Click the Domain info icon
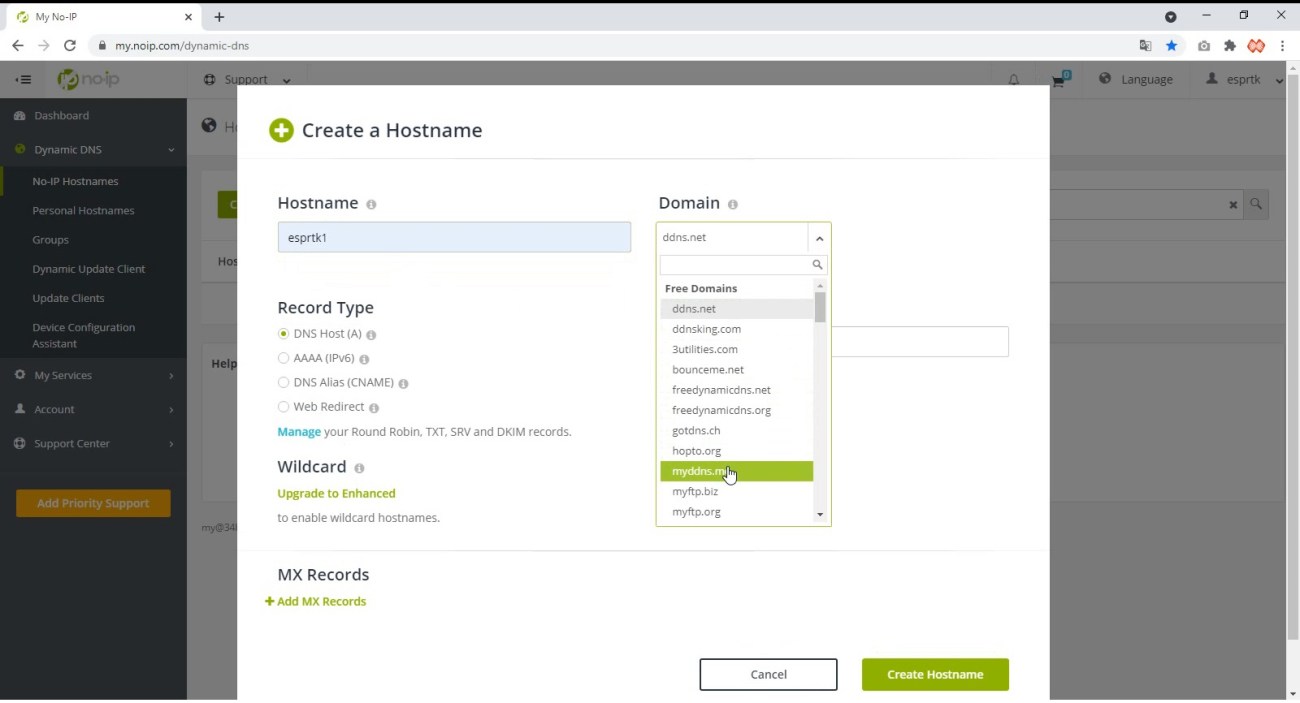The width and height of the screenshot is (1300, 703). (x=733, y=204)
